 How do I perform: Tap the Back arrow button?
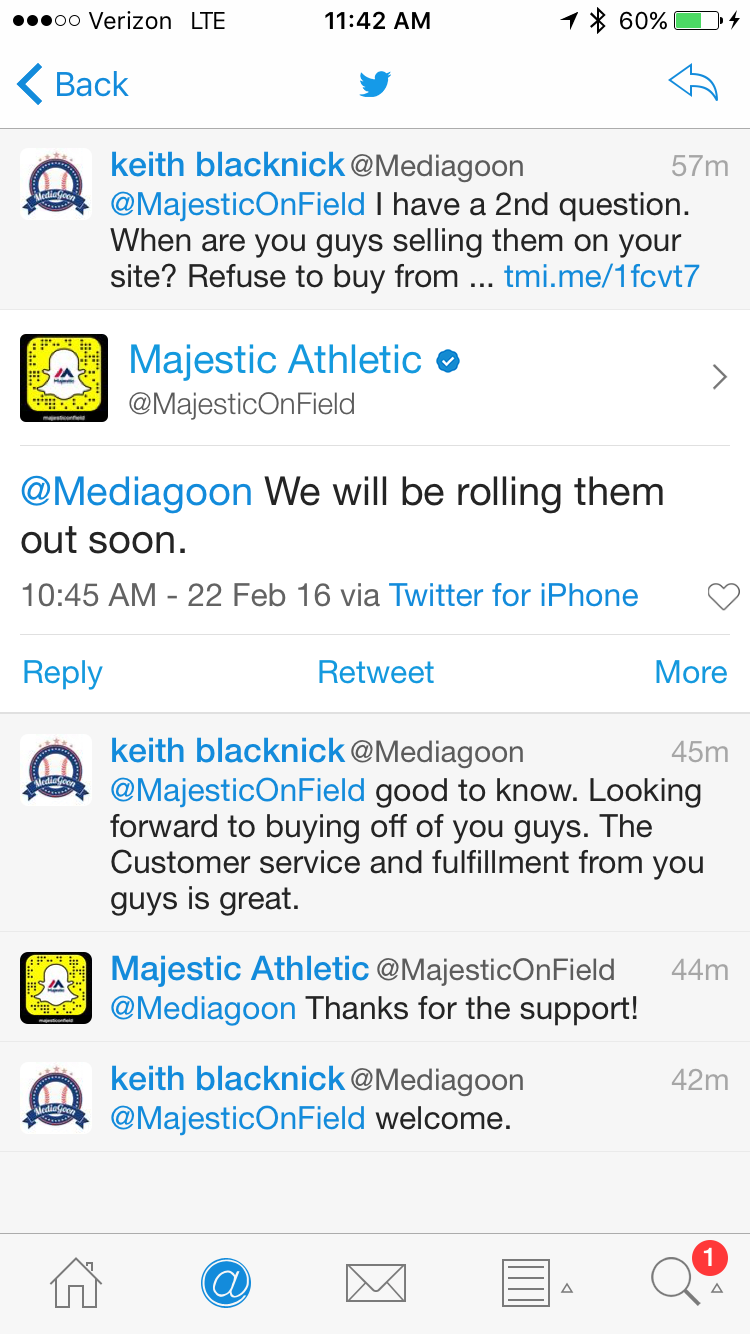pyautogui.click(x=72, y=85)
